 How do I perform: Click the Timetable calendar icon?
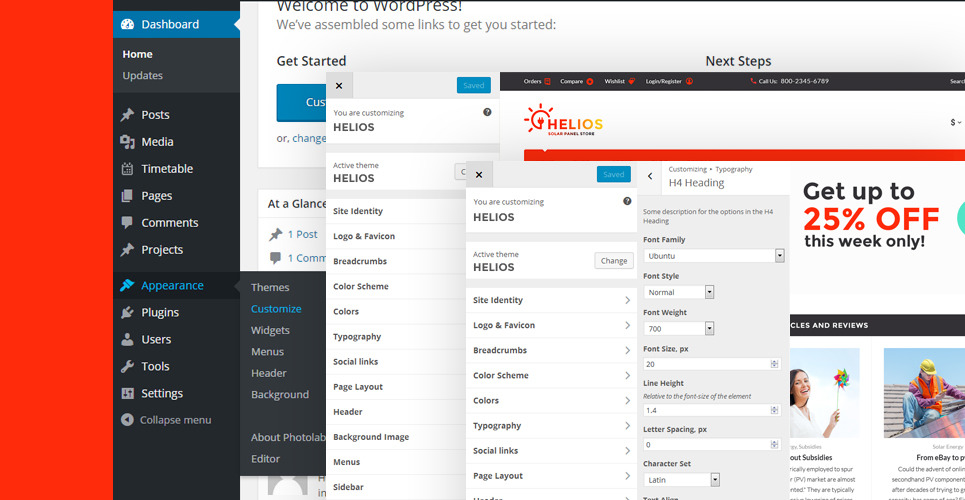[x=127, y=169]
